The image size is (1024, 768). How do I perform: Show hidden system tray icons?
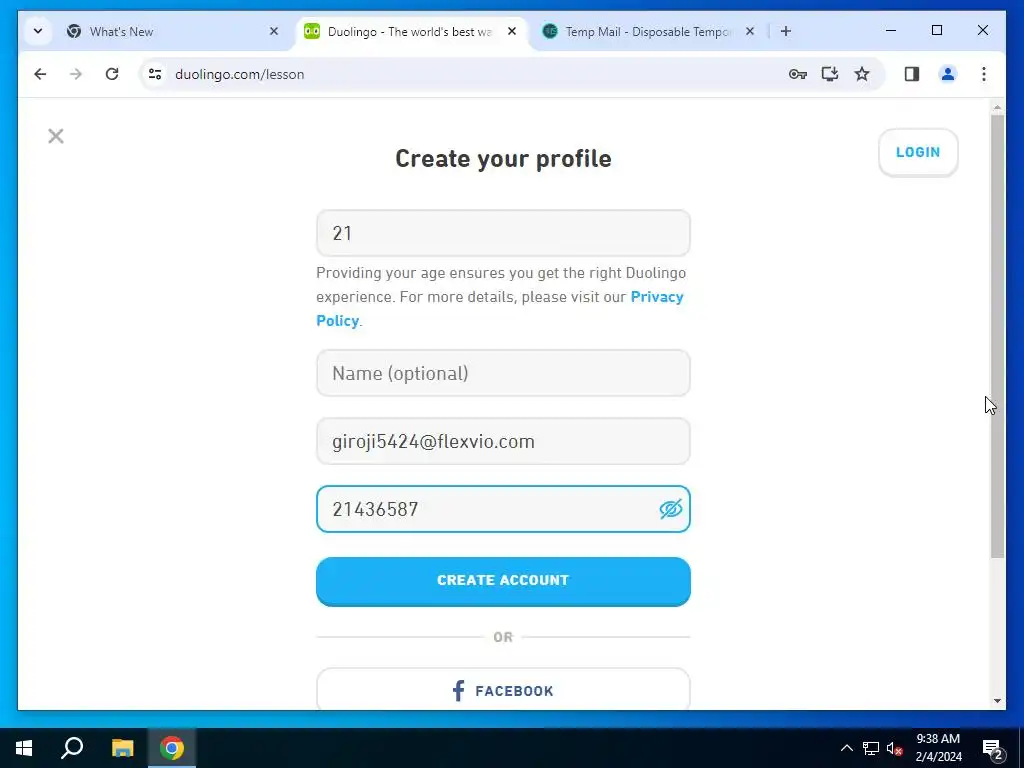[x=846, y=748]
